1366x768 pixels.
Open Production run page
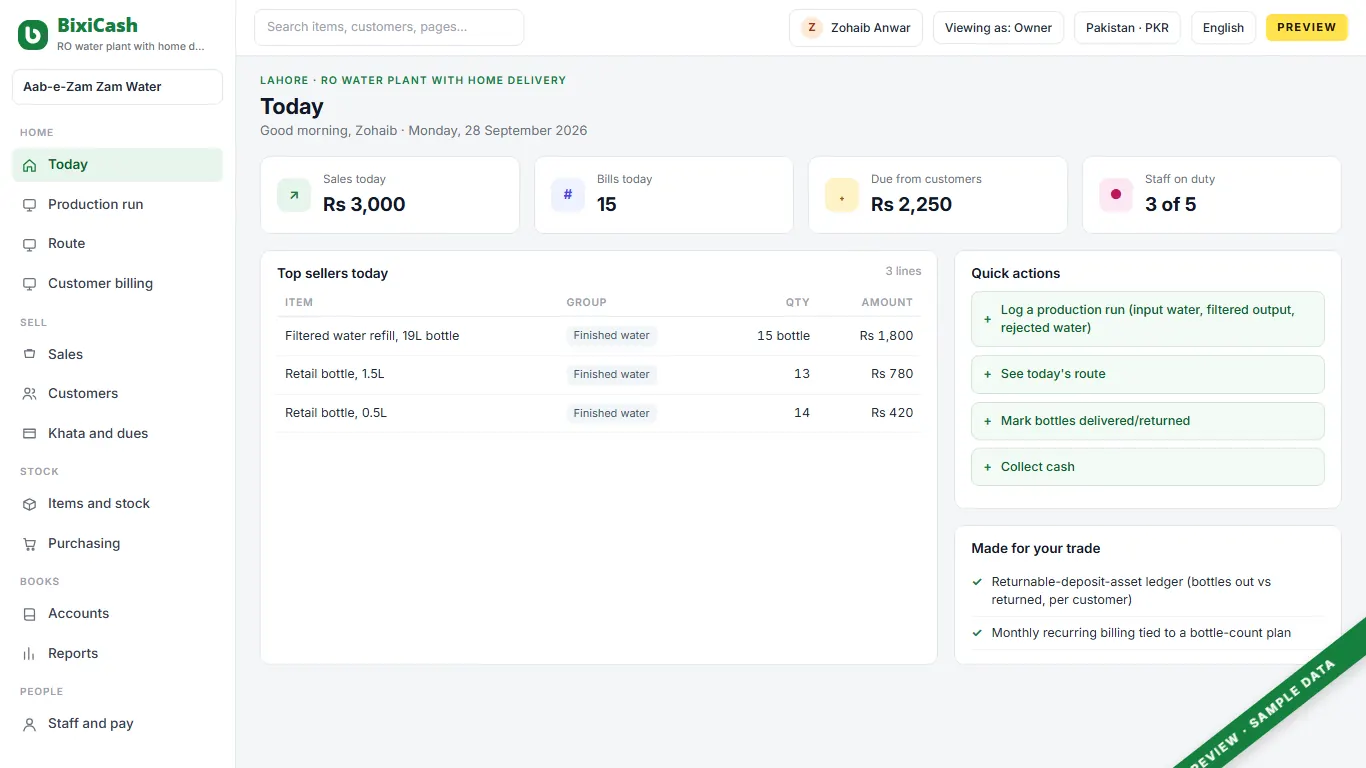(x=117, y=205)
